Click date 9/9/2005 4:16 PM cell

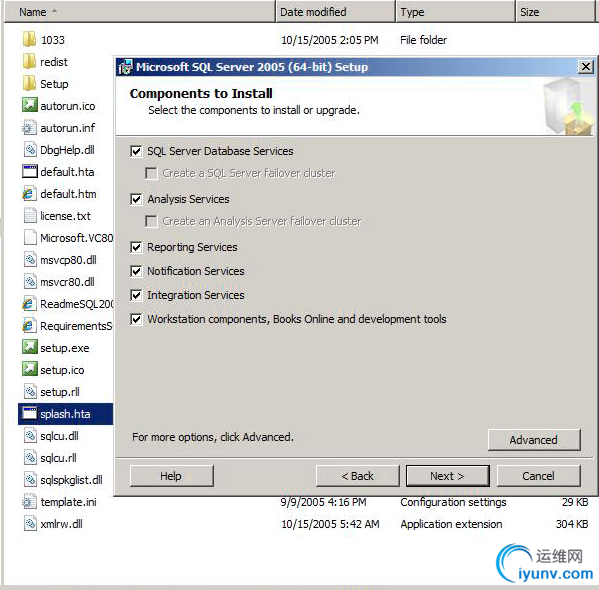click(x=323, y=502)
